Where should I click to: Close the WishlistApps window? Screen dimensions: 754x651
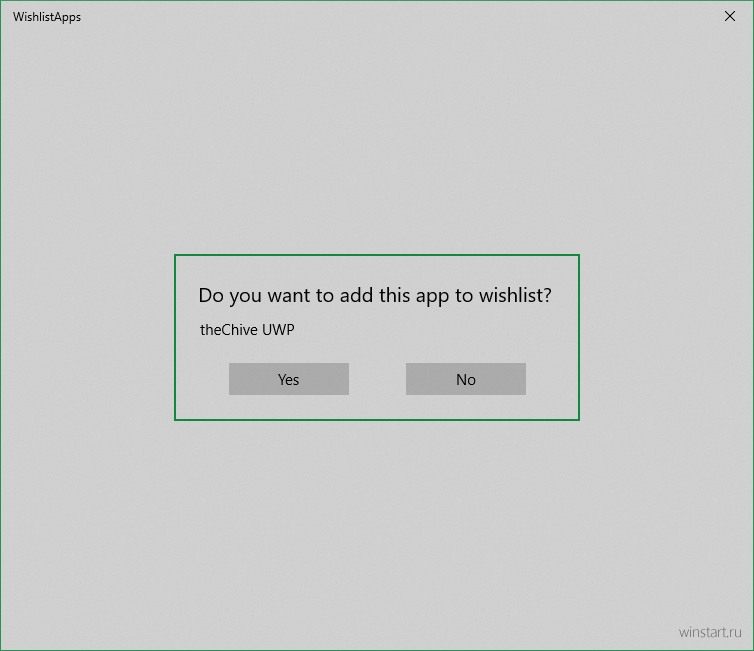729,16
